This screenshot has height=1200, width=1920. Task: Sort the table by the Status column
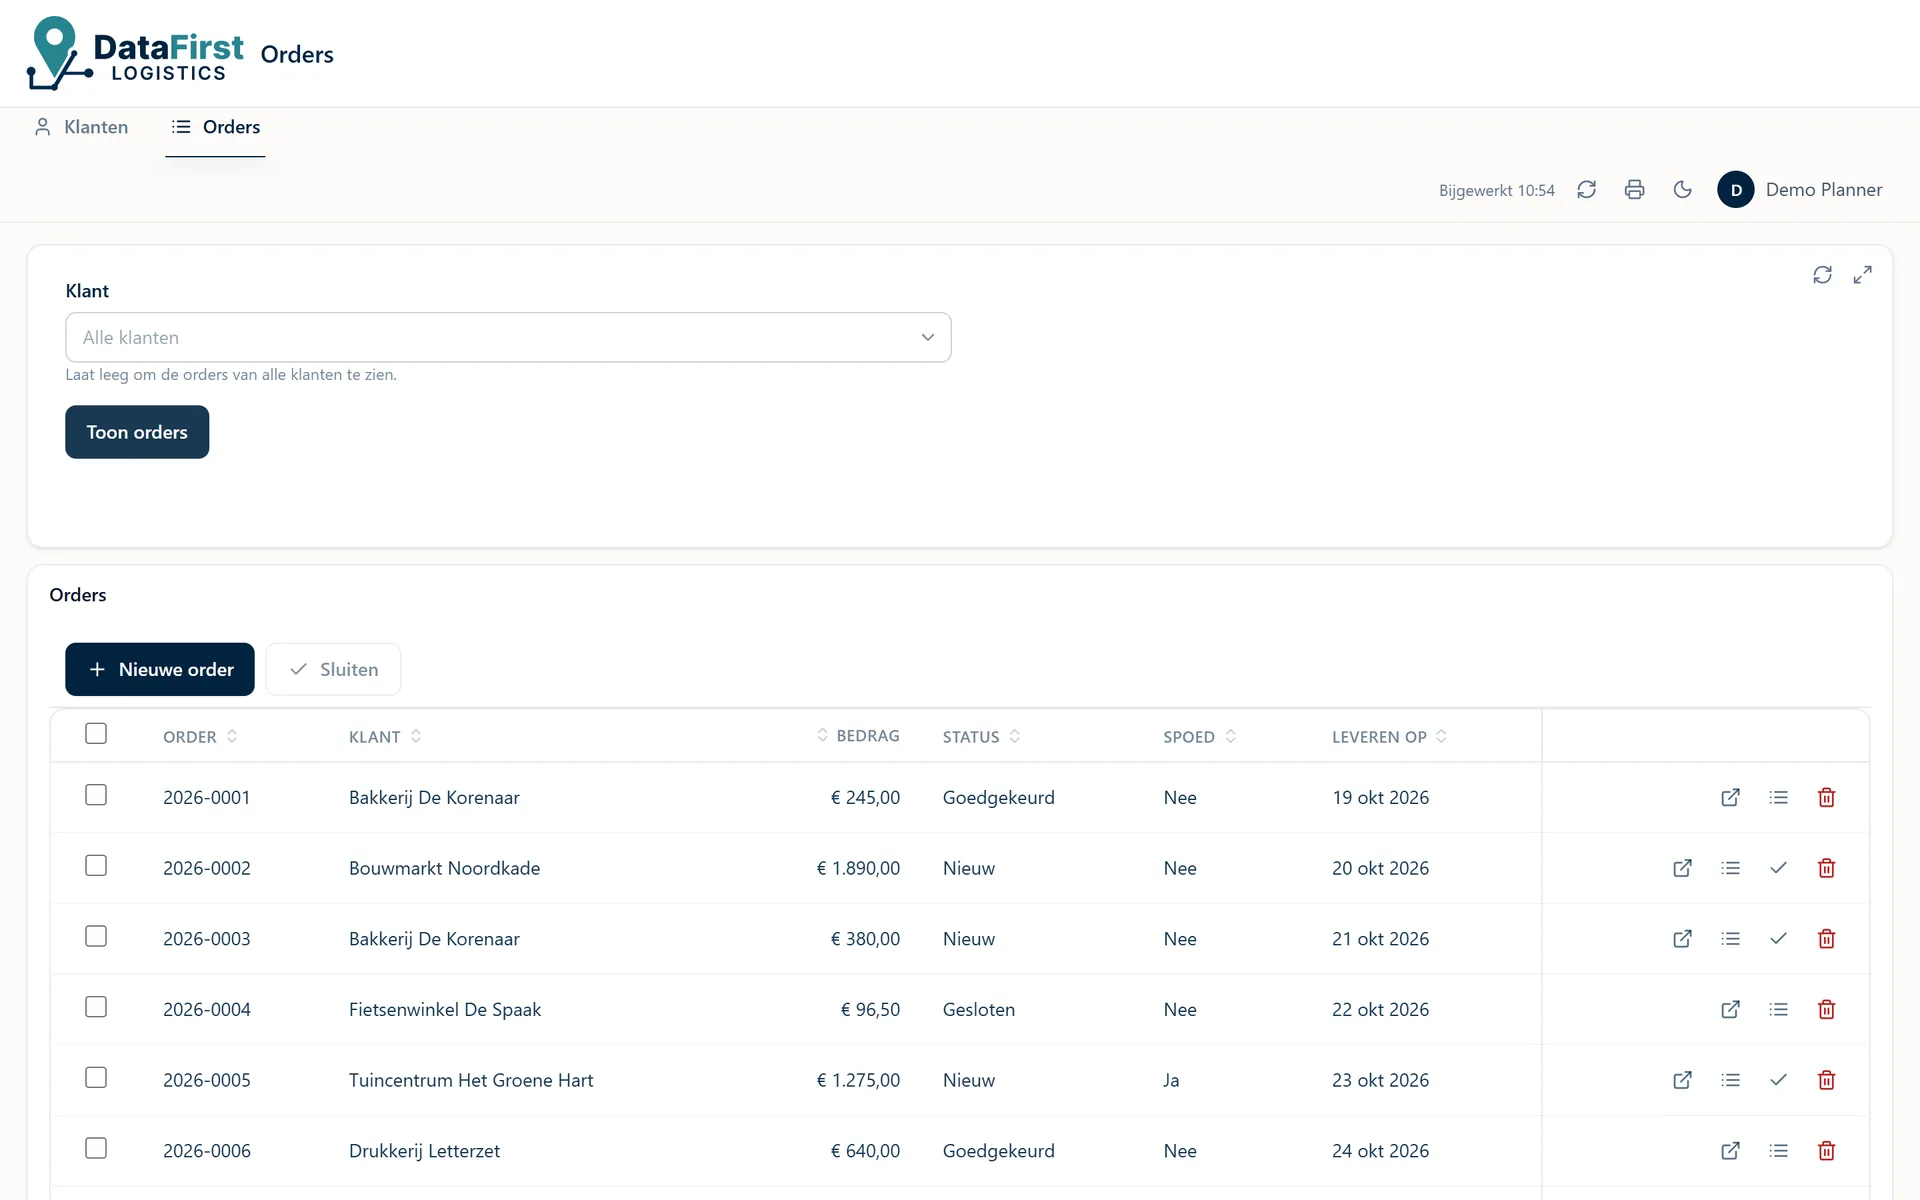pos(981,737)
